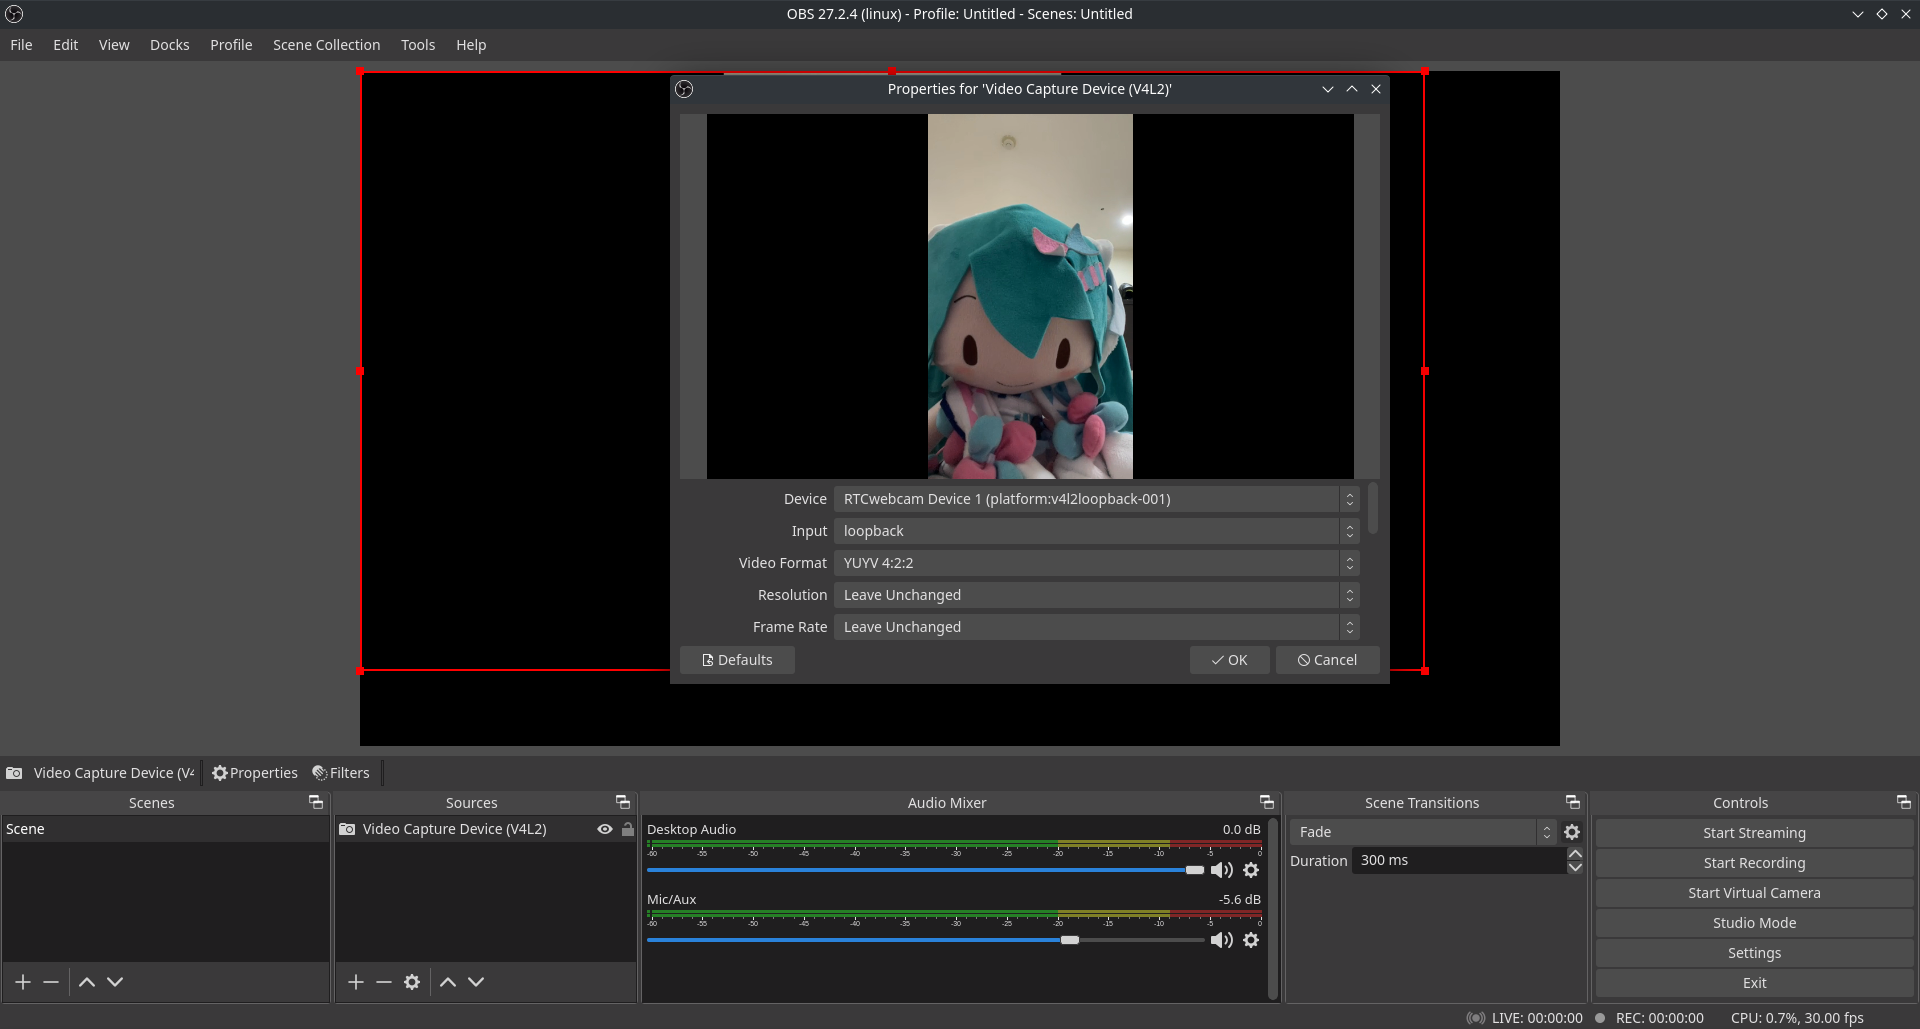Hide Video Capture Device source with eye icon
Screen dimensions: 1920x1029
[605, 829]
